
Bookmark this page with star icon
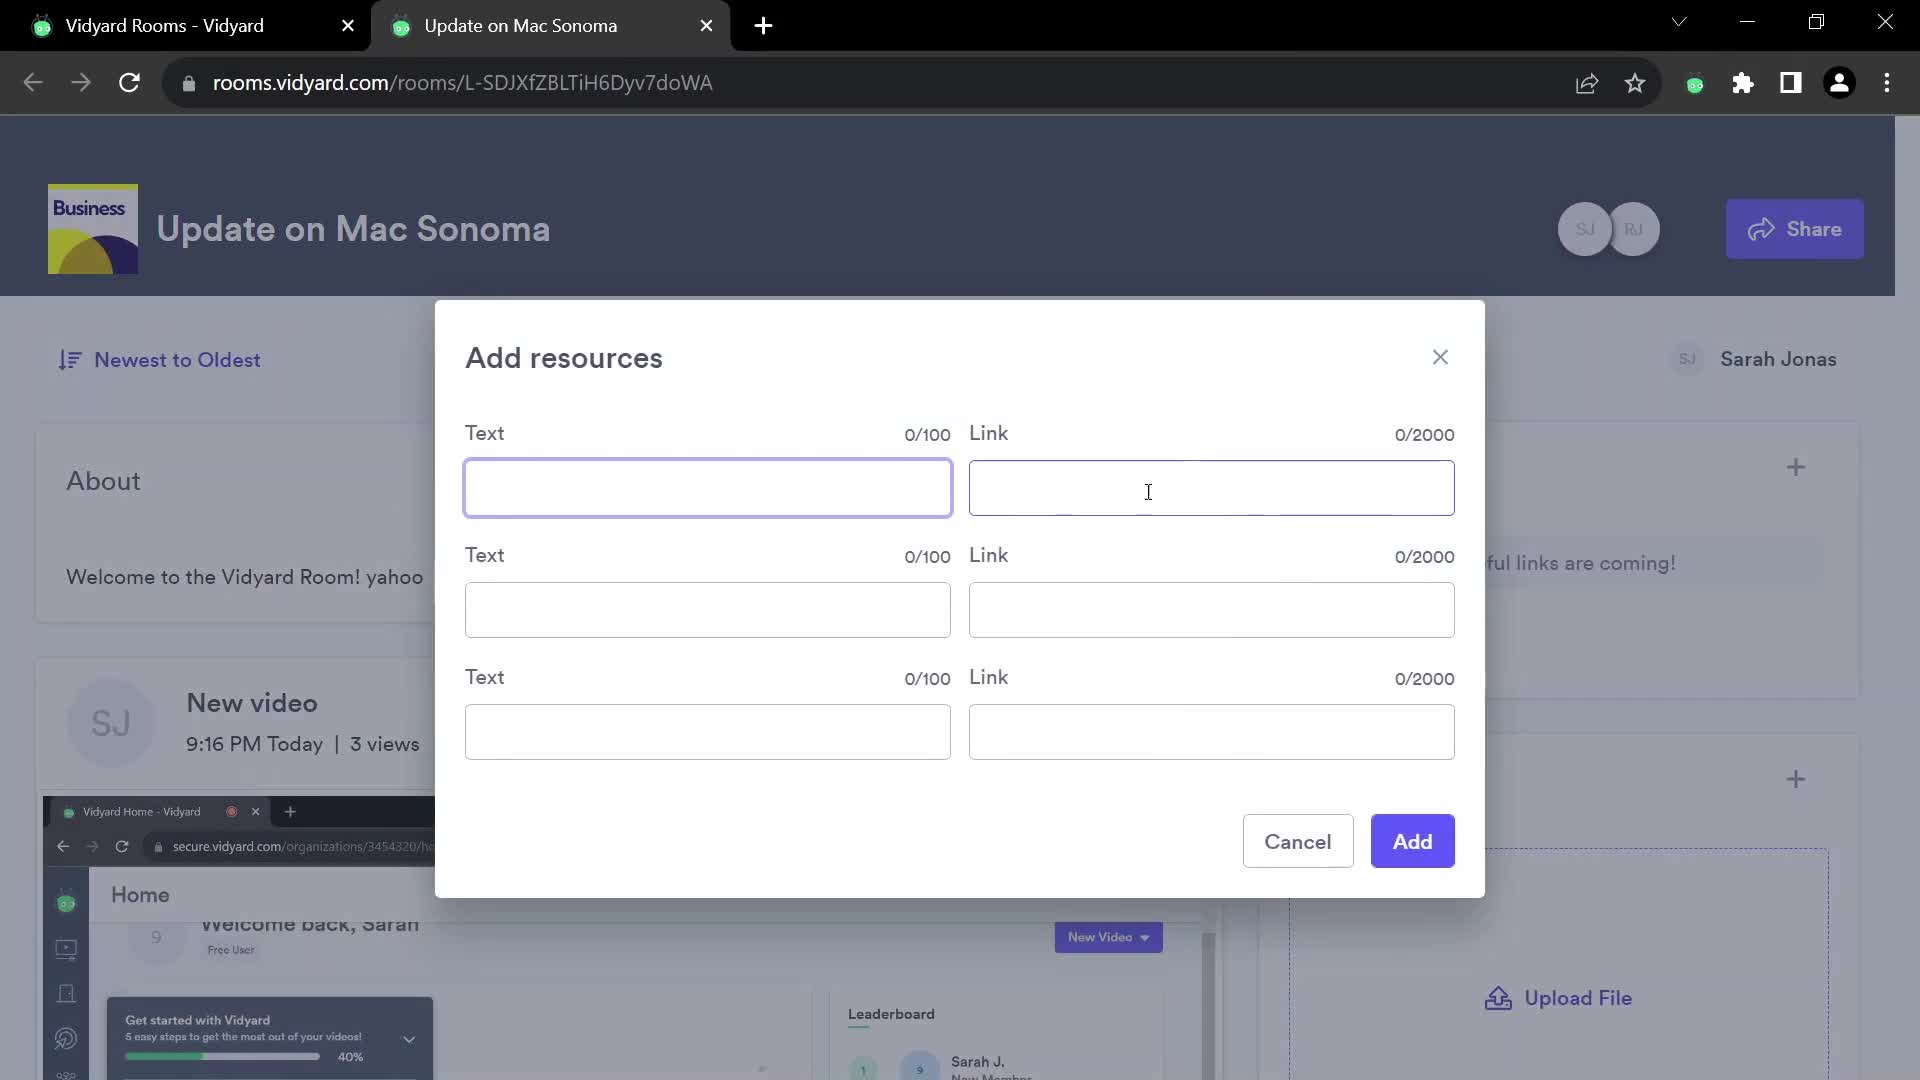(x=1635, y=84)
